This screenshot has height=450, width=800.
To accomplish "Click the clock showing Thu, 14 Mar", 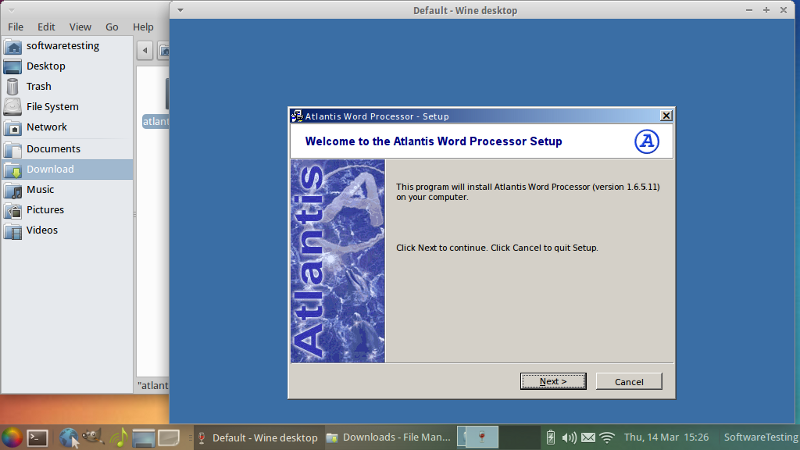I will (666, 437).
